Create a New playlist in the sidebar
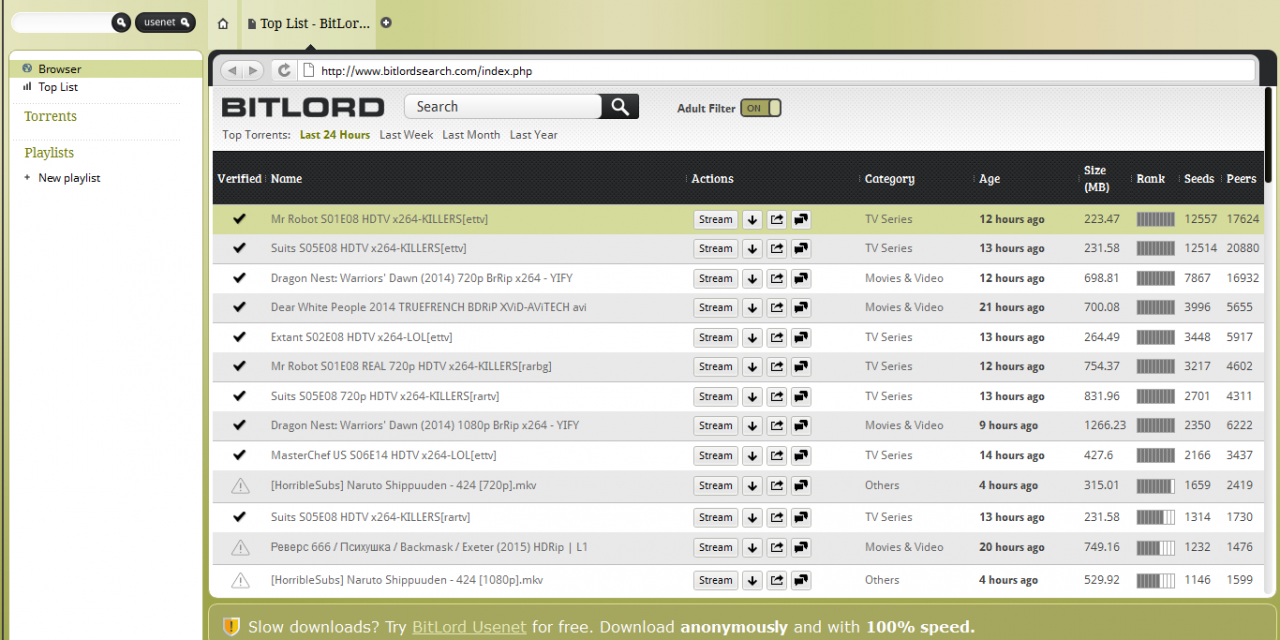The height and width of the screenshot is (640, 1280). [69, 178]
